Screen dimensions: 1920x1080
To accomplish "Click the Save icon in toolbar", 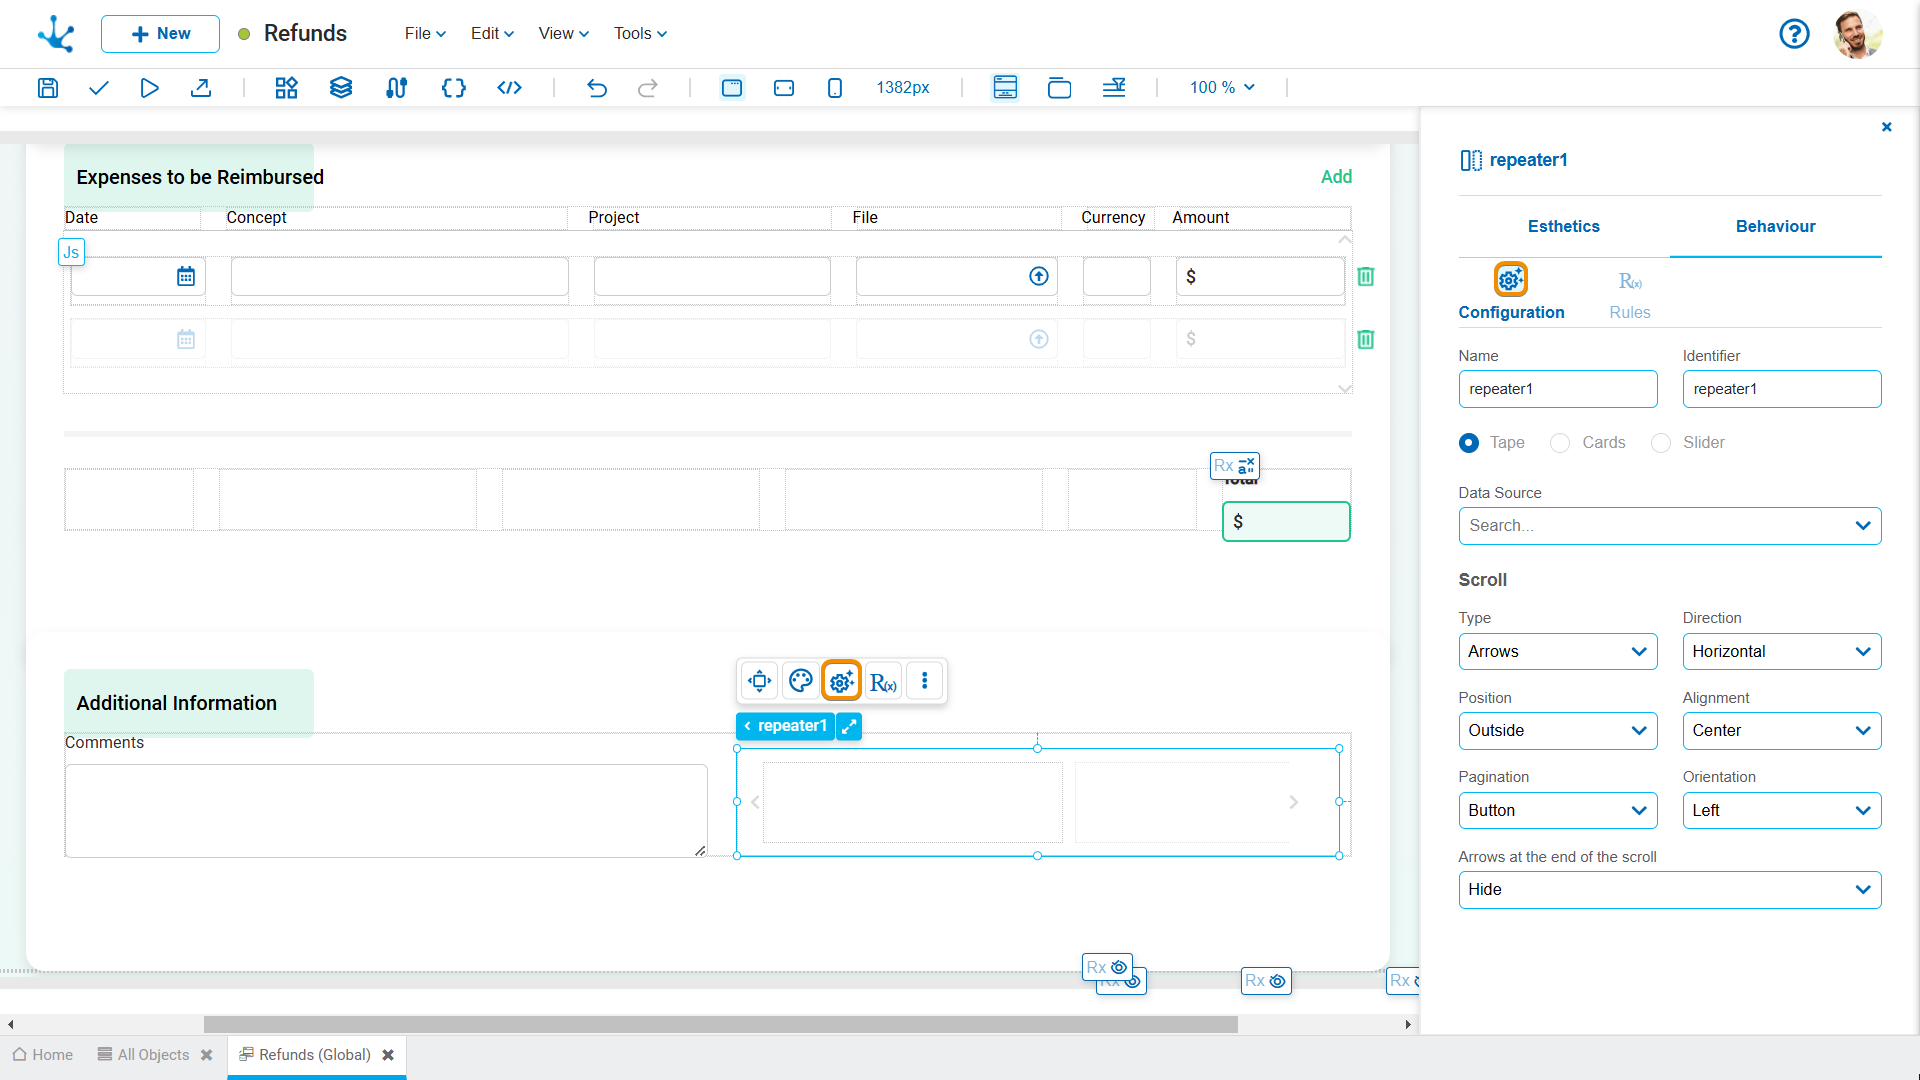I will (47, 88).
